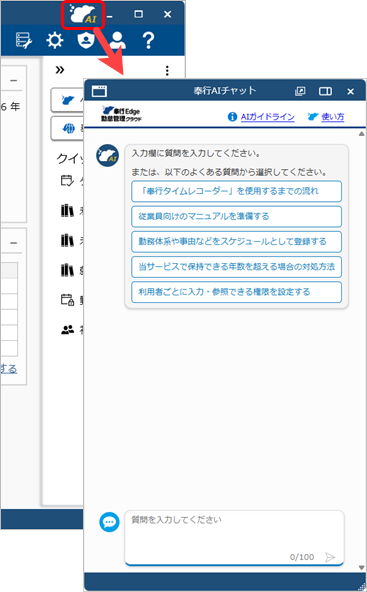
Task: Click the chat scrollbar up arrow
Action: [361, 134]
